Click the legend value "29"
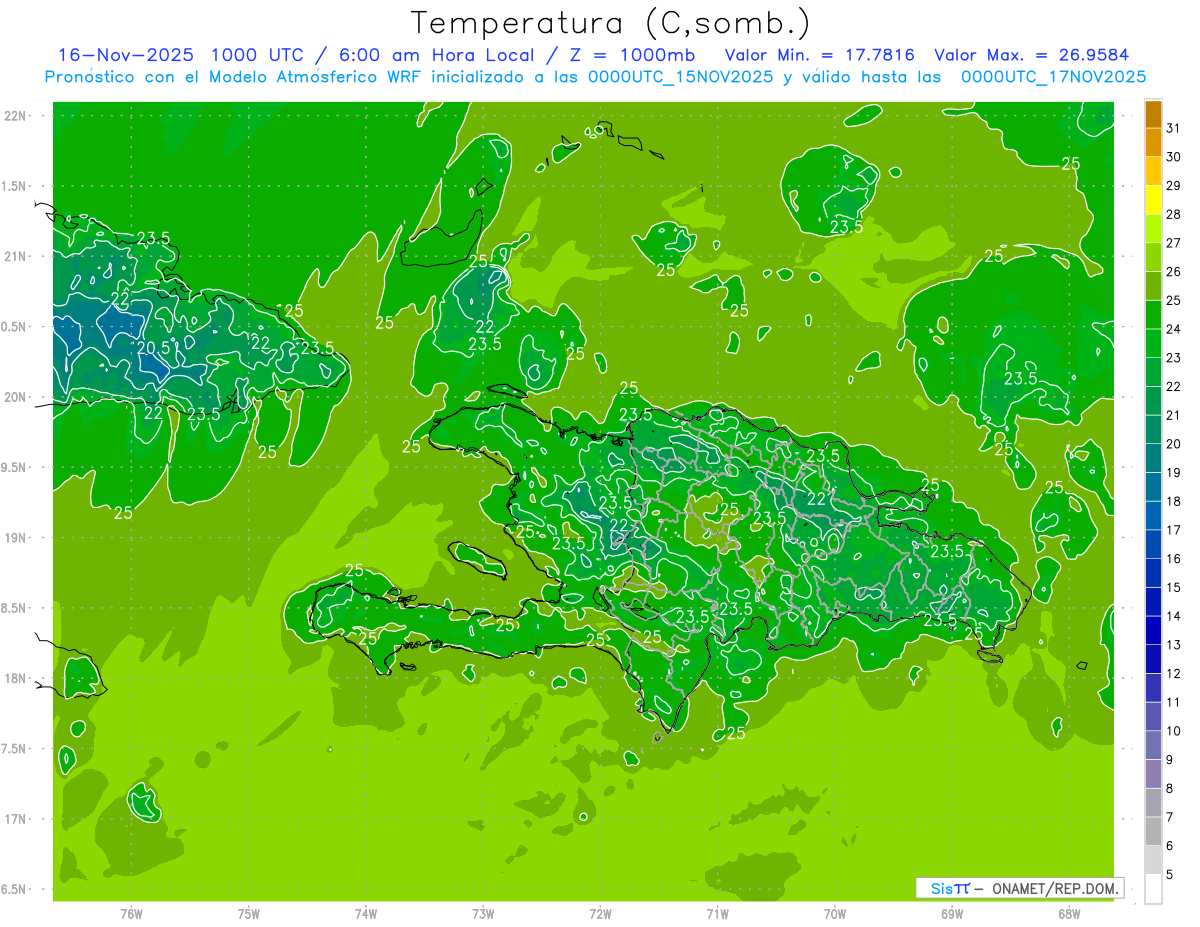 point(1174,185)
